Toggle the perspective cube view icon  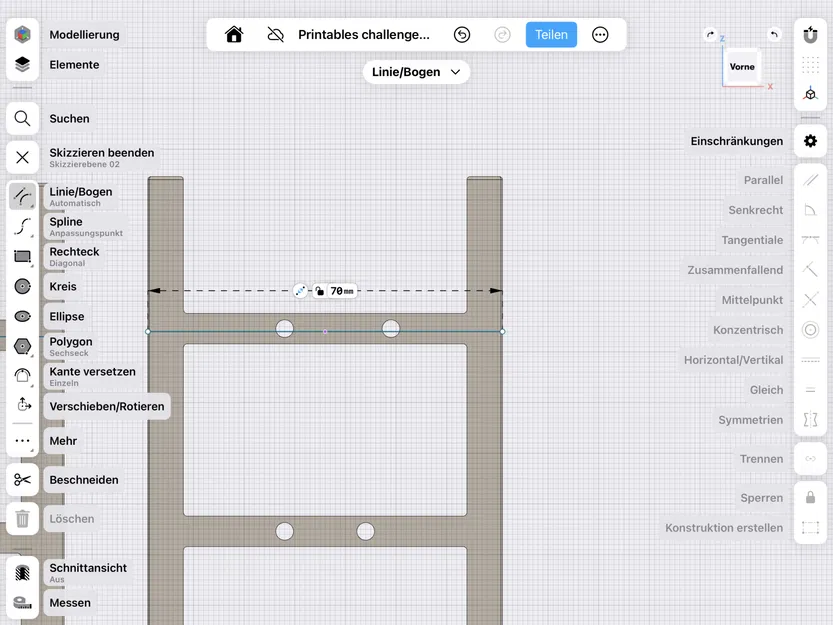click(x=810, y=94)
